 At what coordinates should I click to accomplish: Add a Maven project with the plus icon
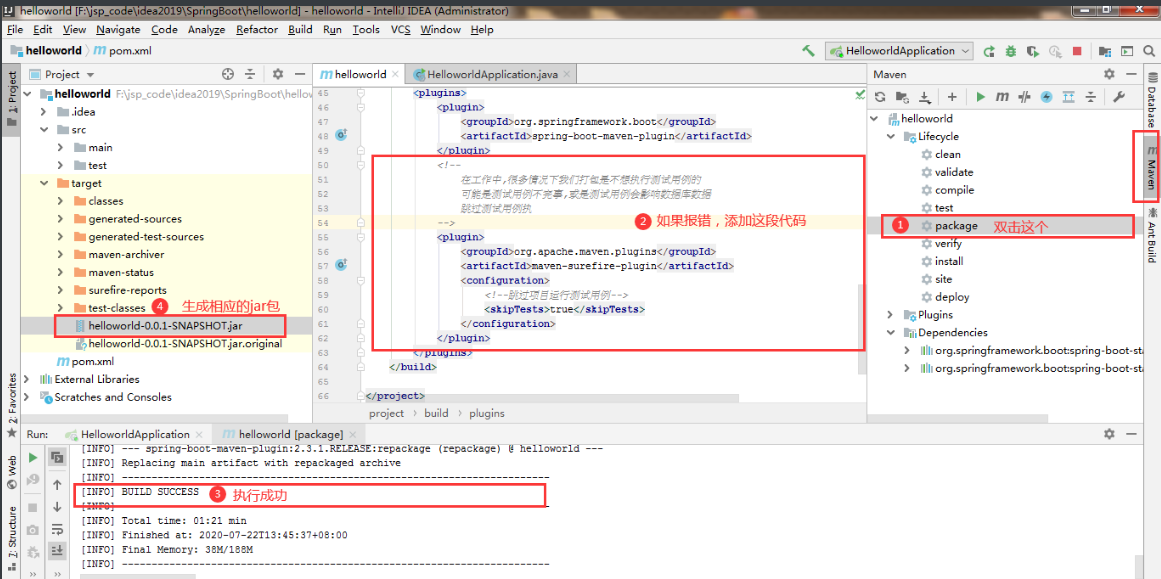952,97
